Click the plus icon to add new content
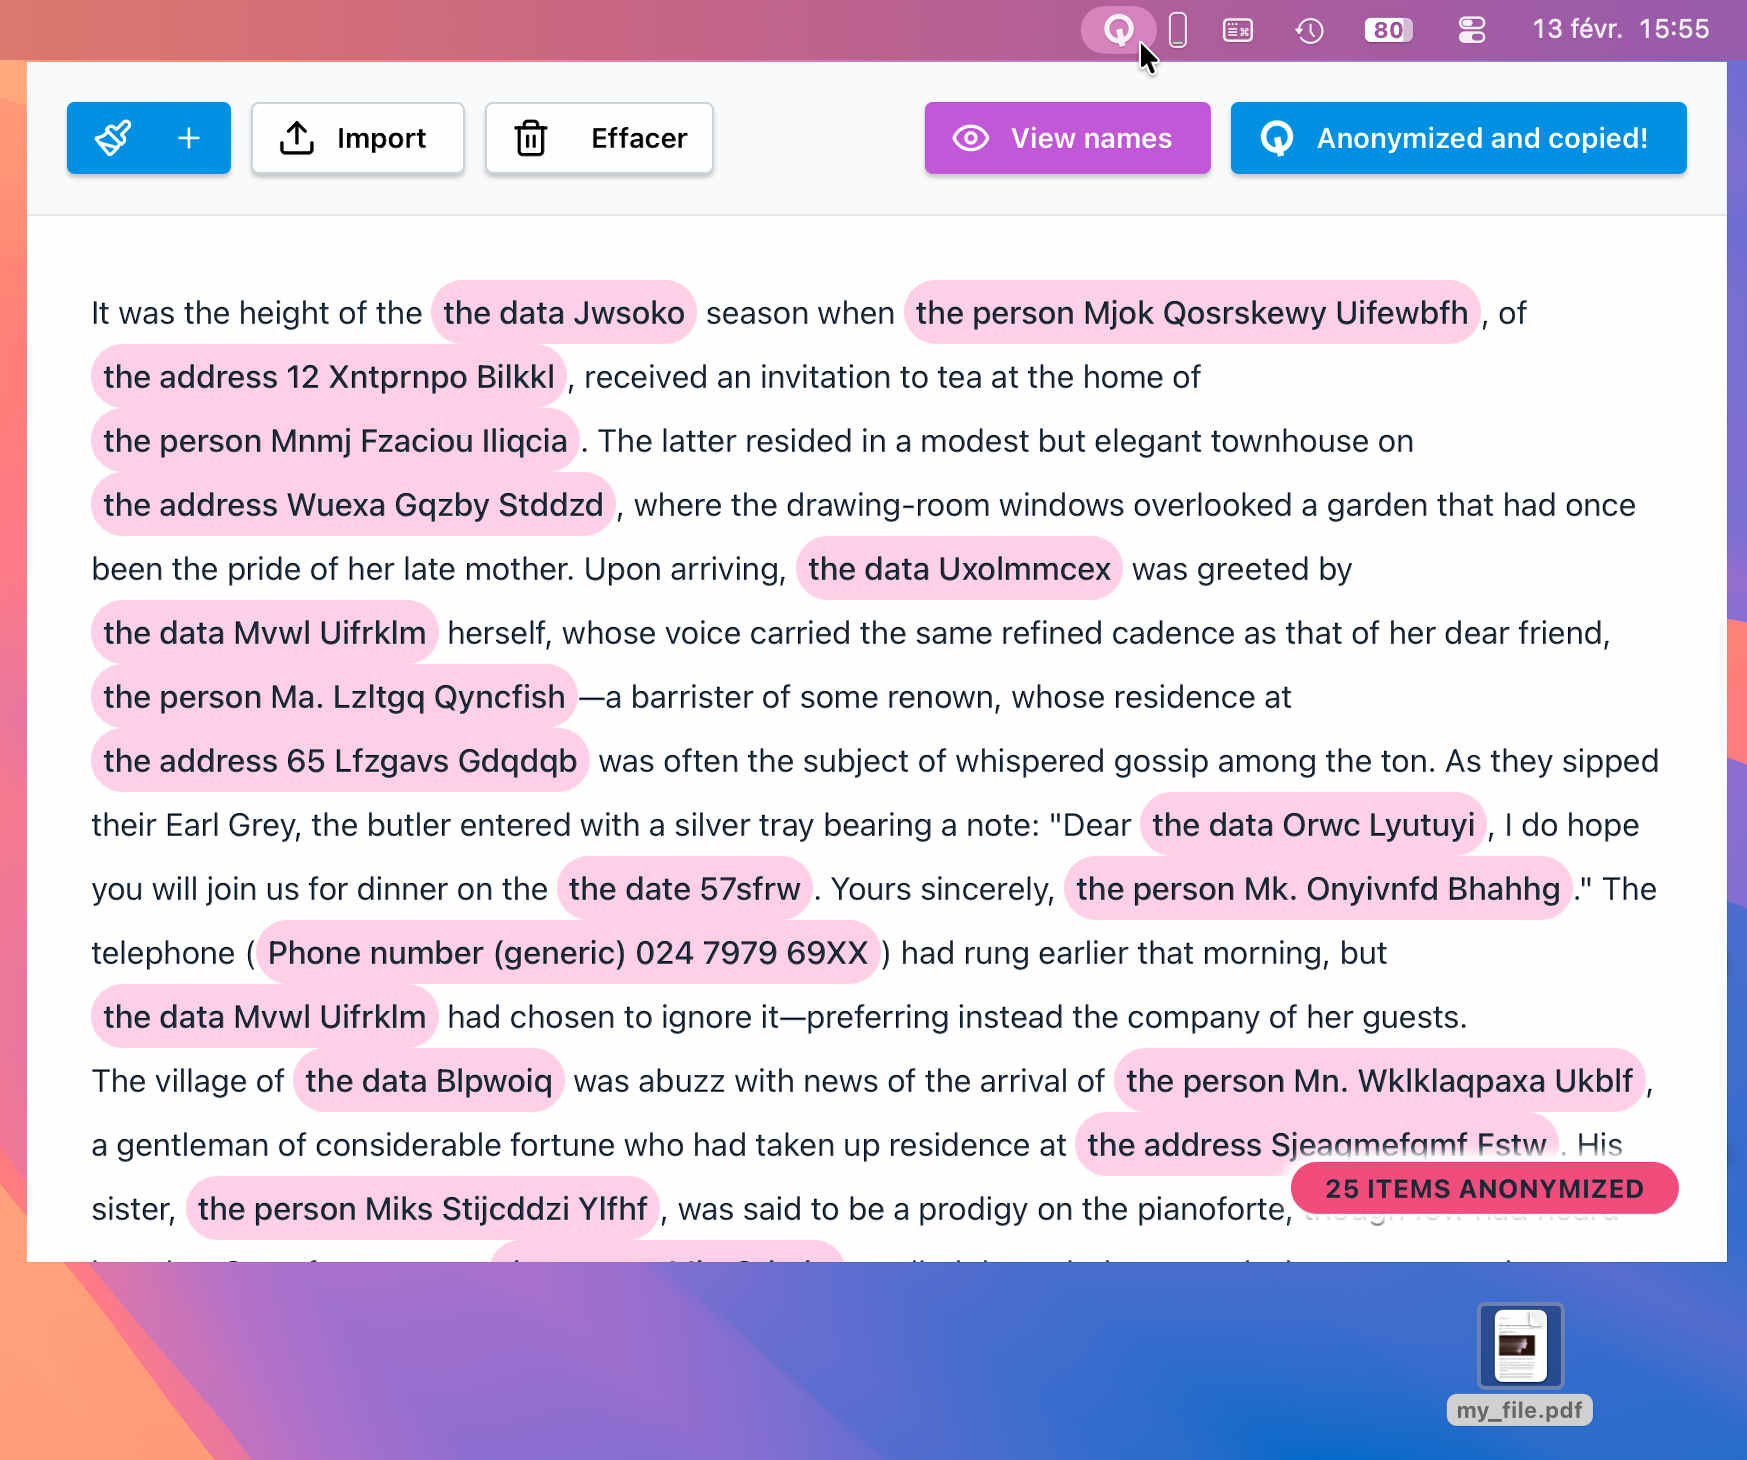The width and height of the screenshot is (1747, 1460). click(x=188, y=138)
